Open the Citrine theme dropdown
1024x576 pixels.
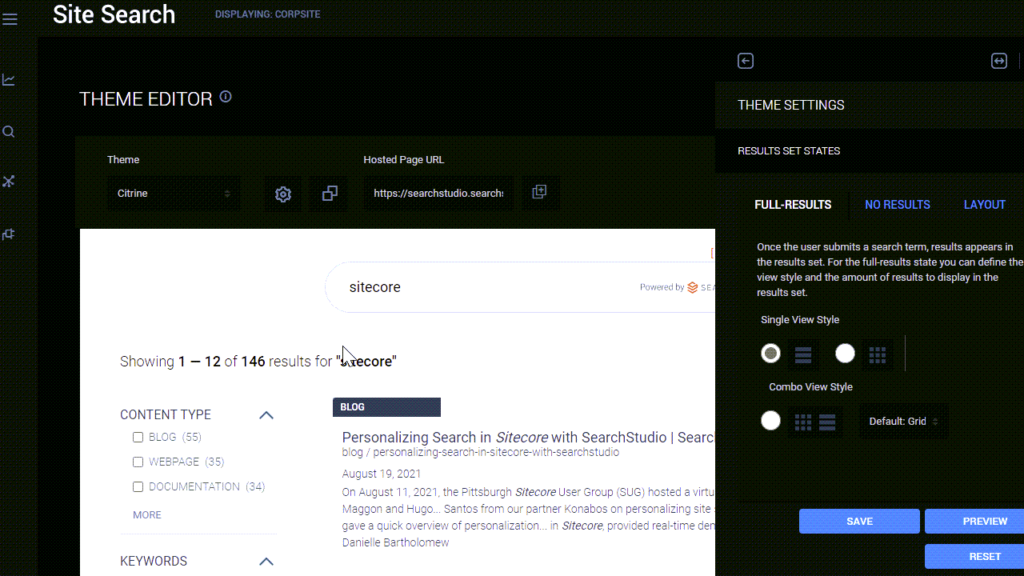pos(173,193)
